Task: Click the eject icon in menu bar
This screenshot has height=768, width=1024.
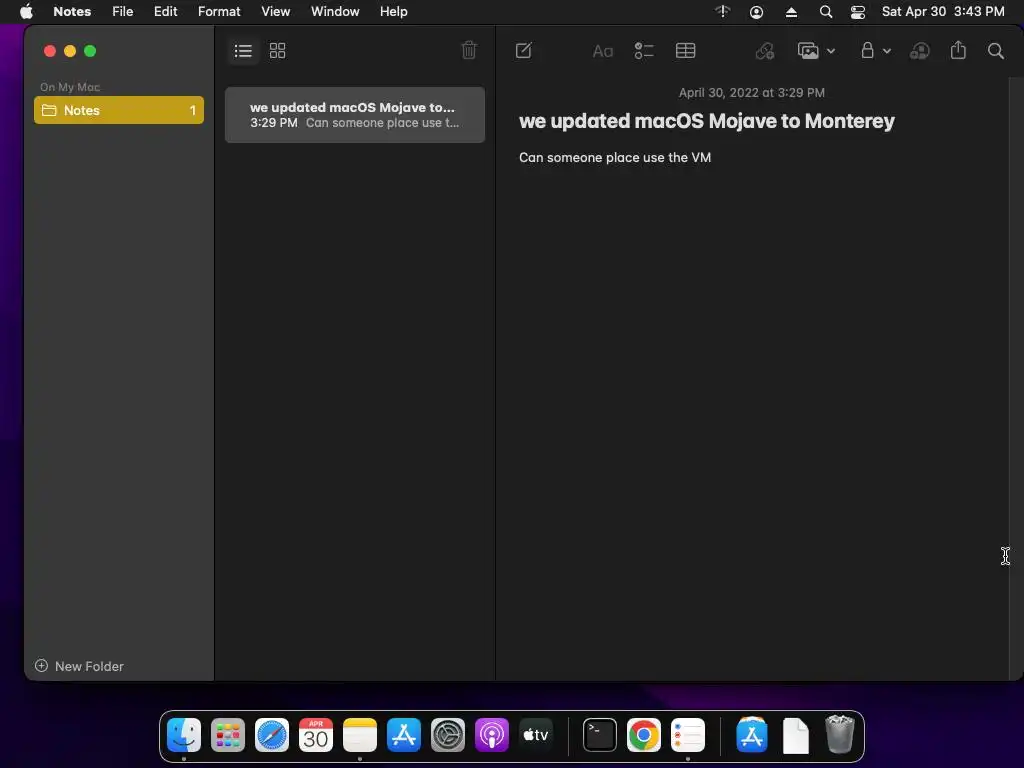Action: pos(791,12)
